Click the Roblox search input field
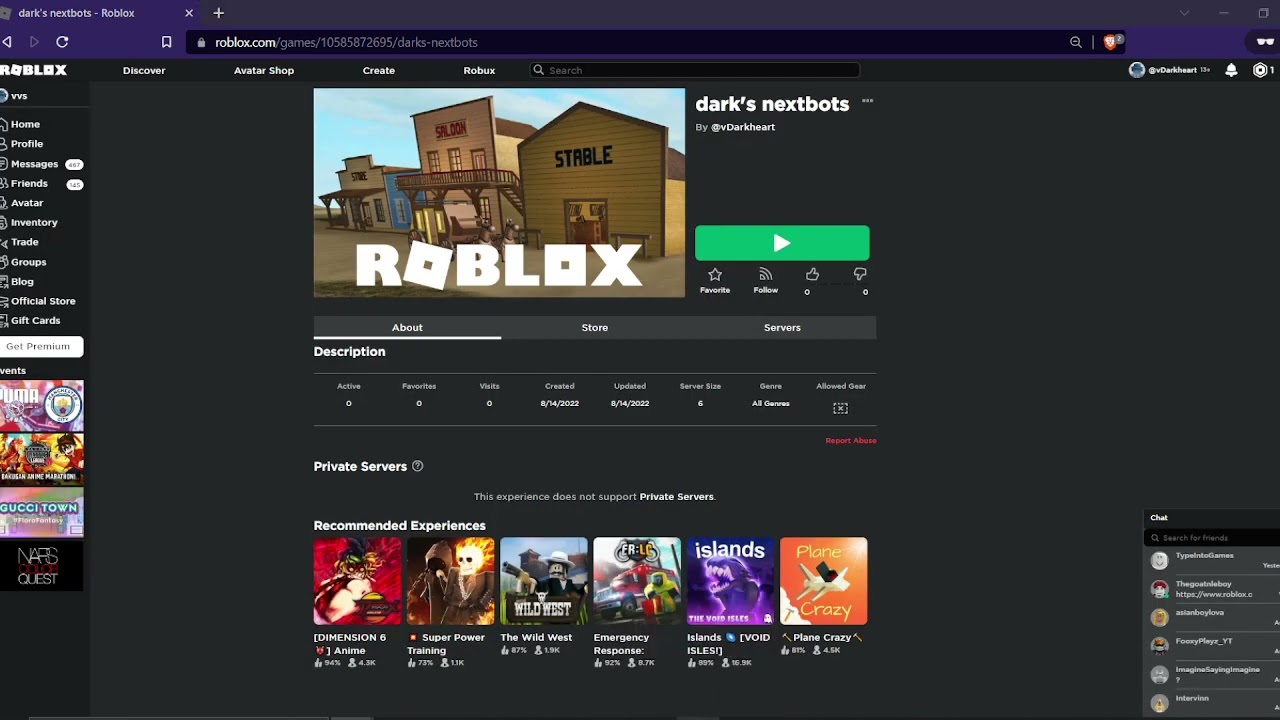 694,70
